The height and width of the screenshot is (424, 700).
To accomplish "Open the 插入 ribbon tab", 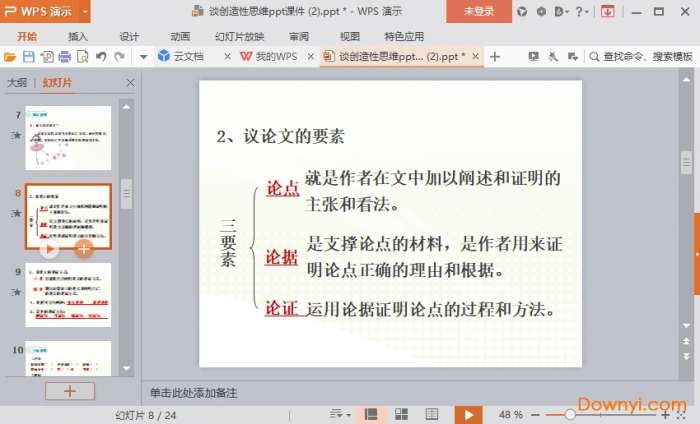I will 78,36.
